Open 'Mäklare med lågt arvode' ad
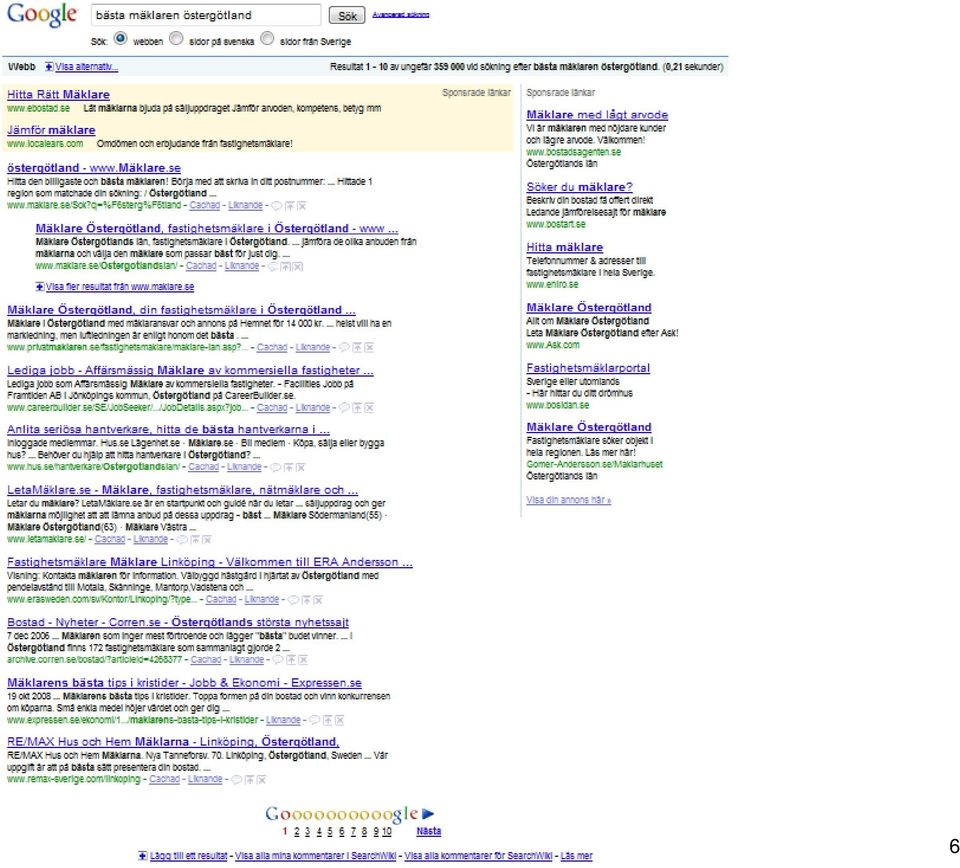The width and height of the screenshot is (960, 868). (597, 114)
